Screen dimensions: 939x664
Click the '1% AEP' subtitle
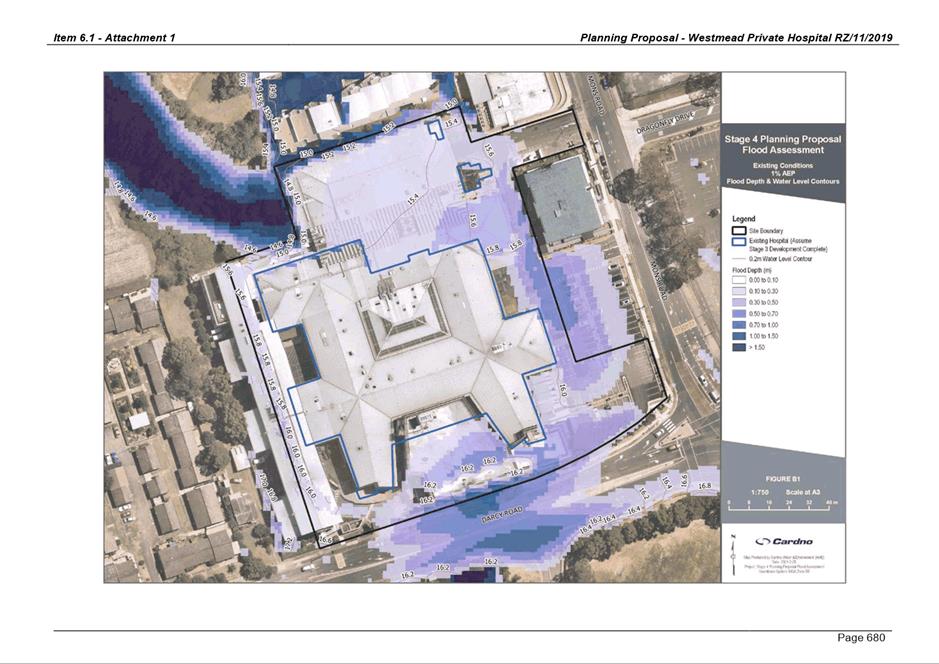click(783, 173)
